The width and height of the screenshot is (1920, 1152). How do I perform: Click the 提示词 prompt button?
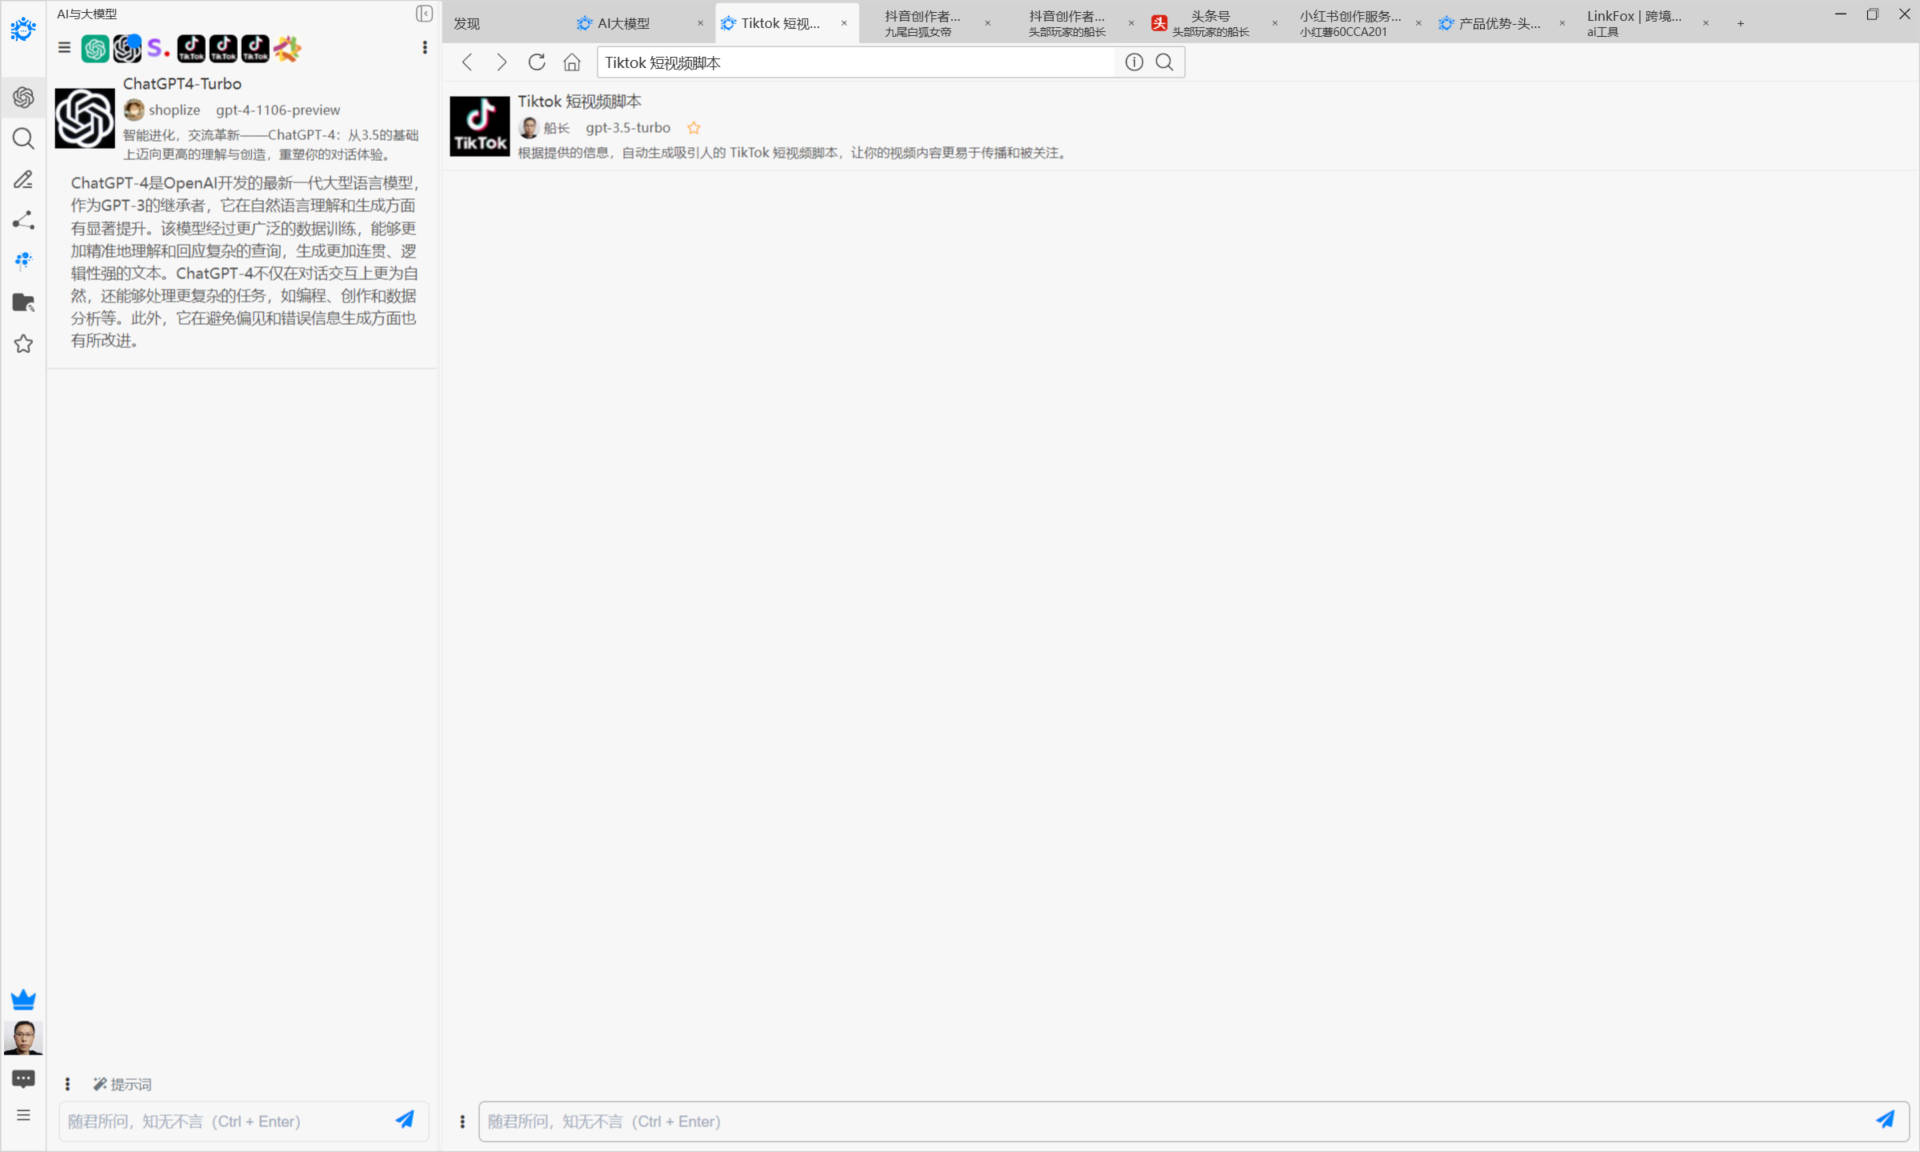(x=123, y=1084)
